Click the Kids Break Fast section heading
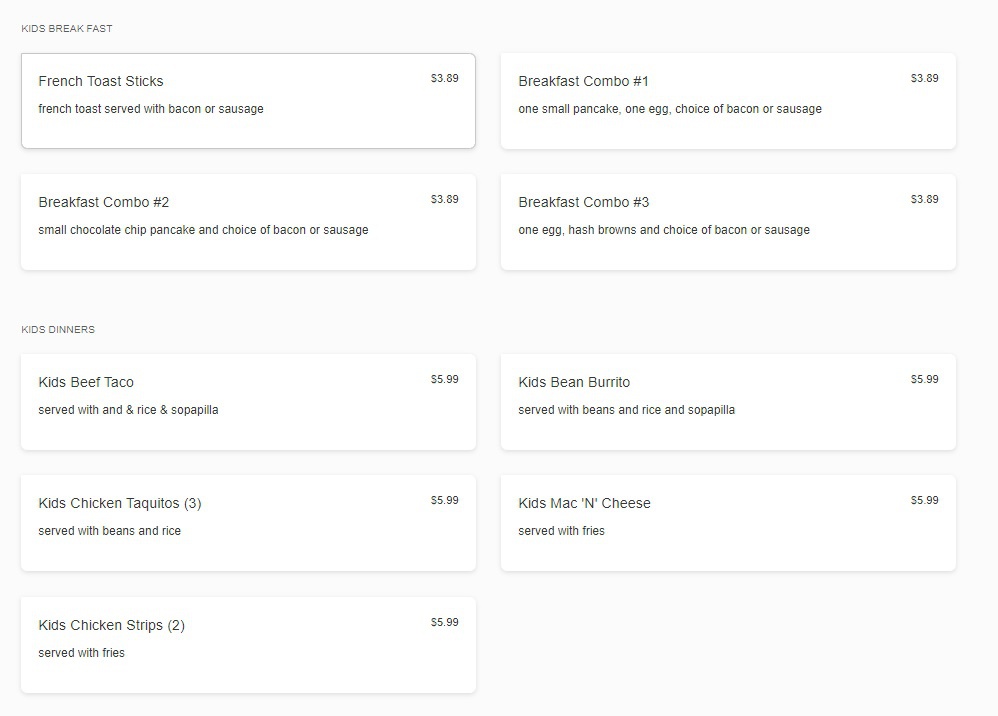The image size is (998, 716). [67, 29]
